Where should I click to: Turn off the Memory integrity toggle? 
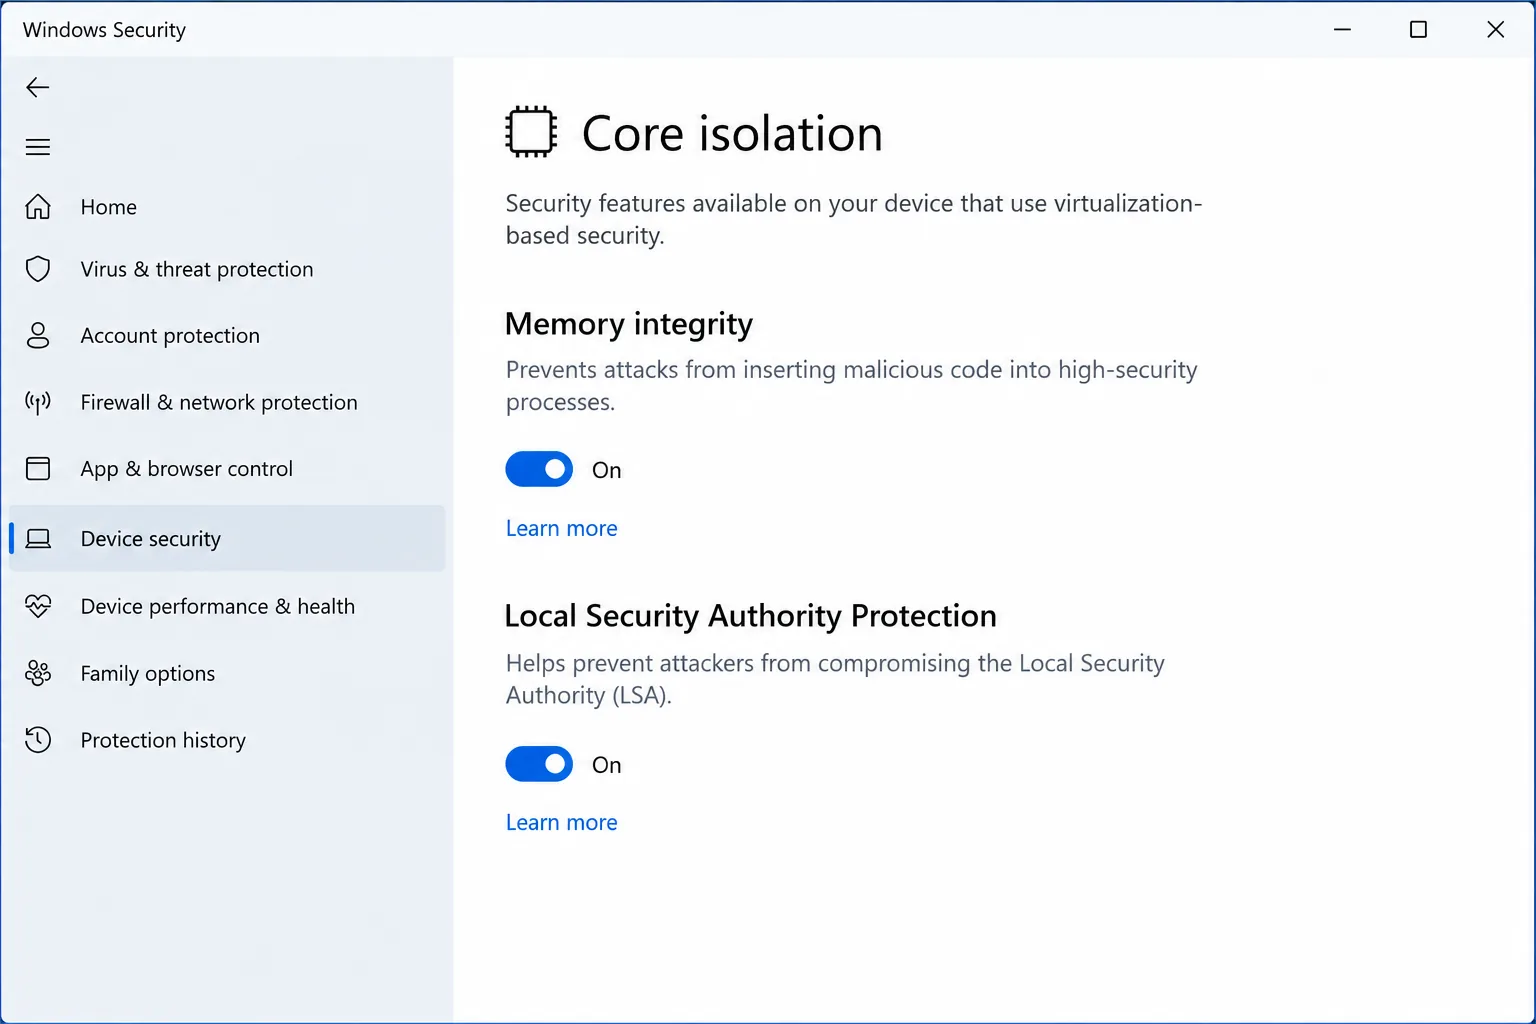[539, 469]
